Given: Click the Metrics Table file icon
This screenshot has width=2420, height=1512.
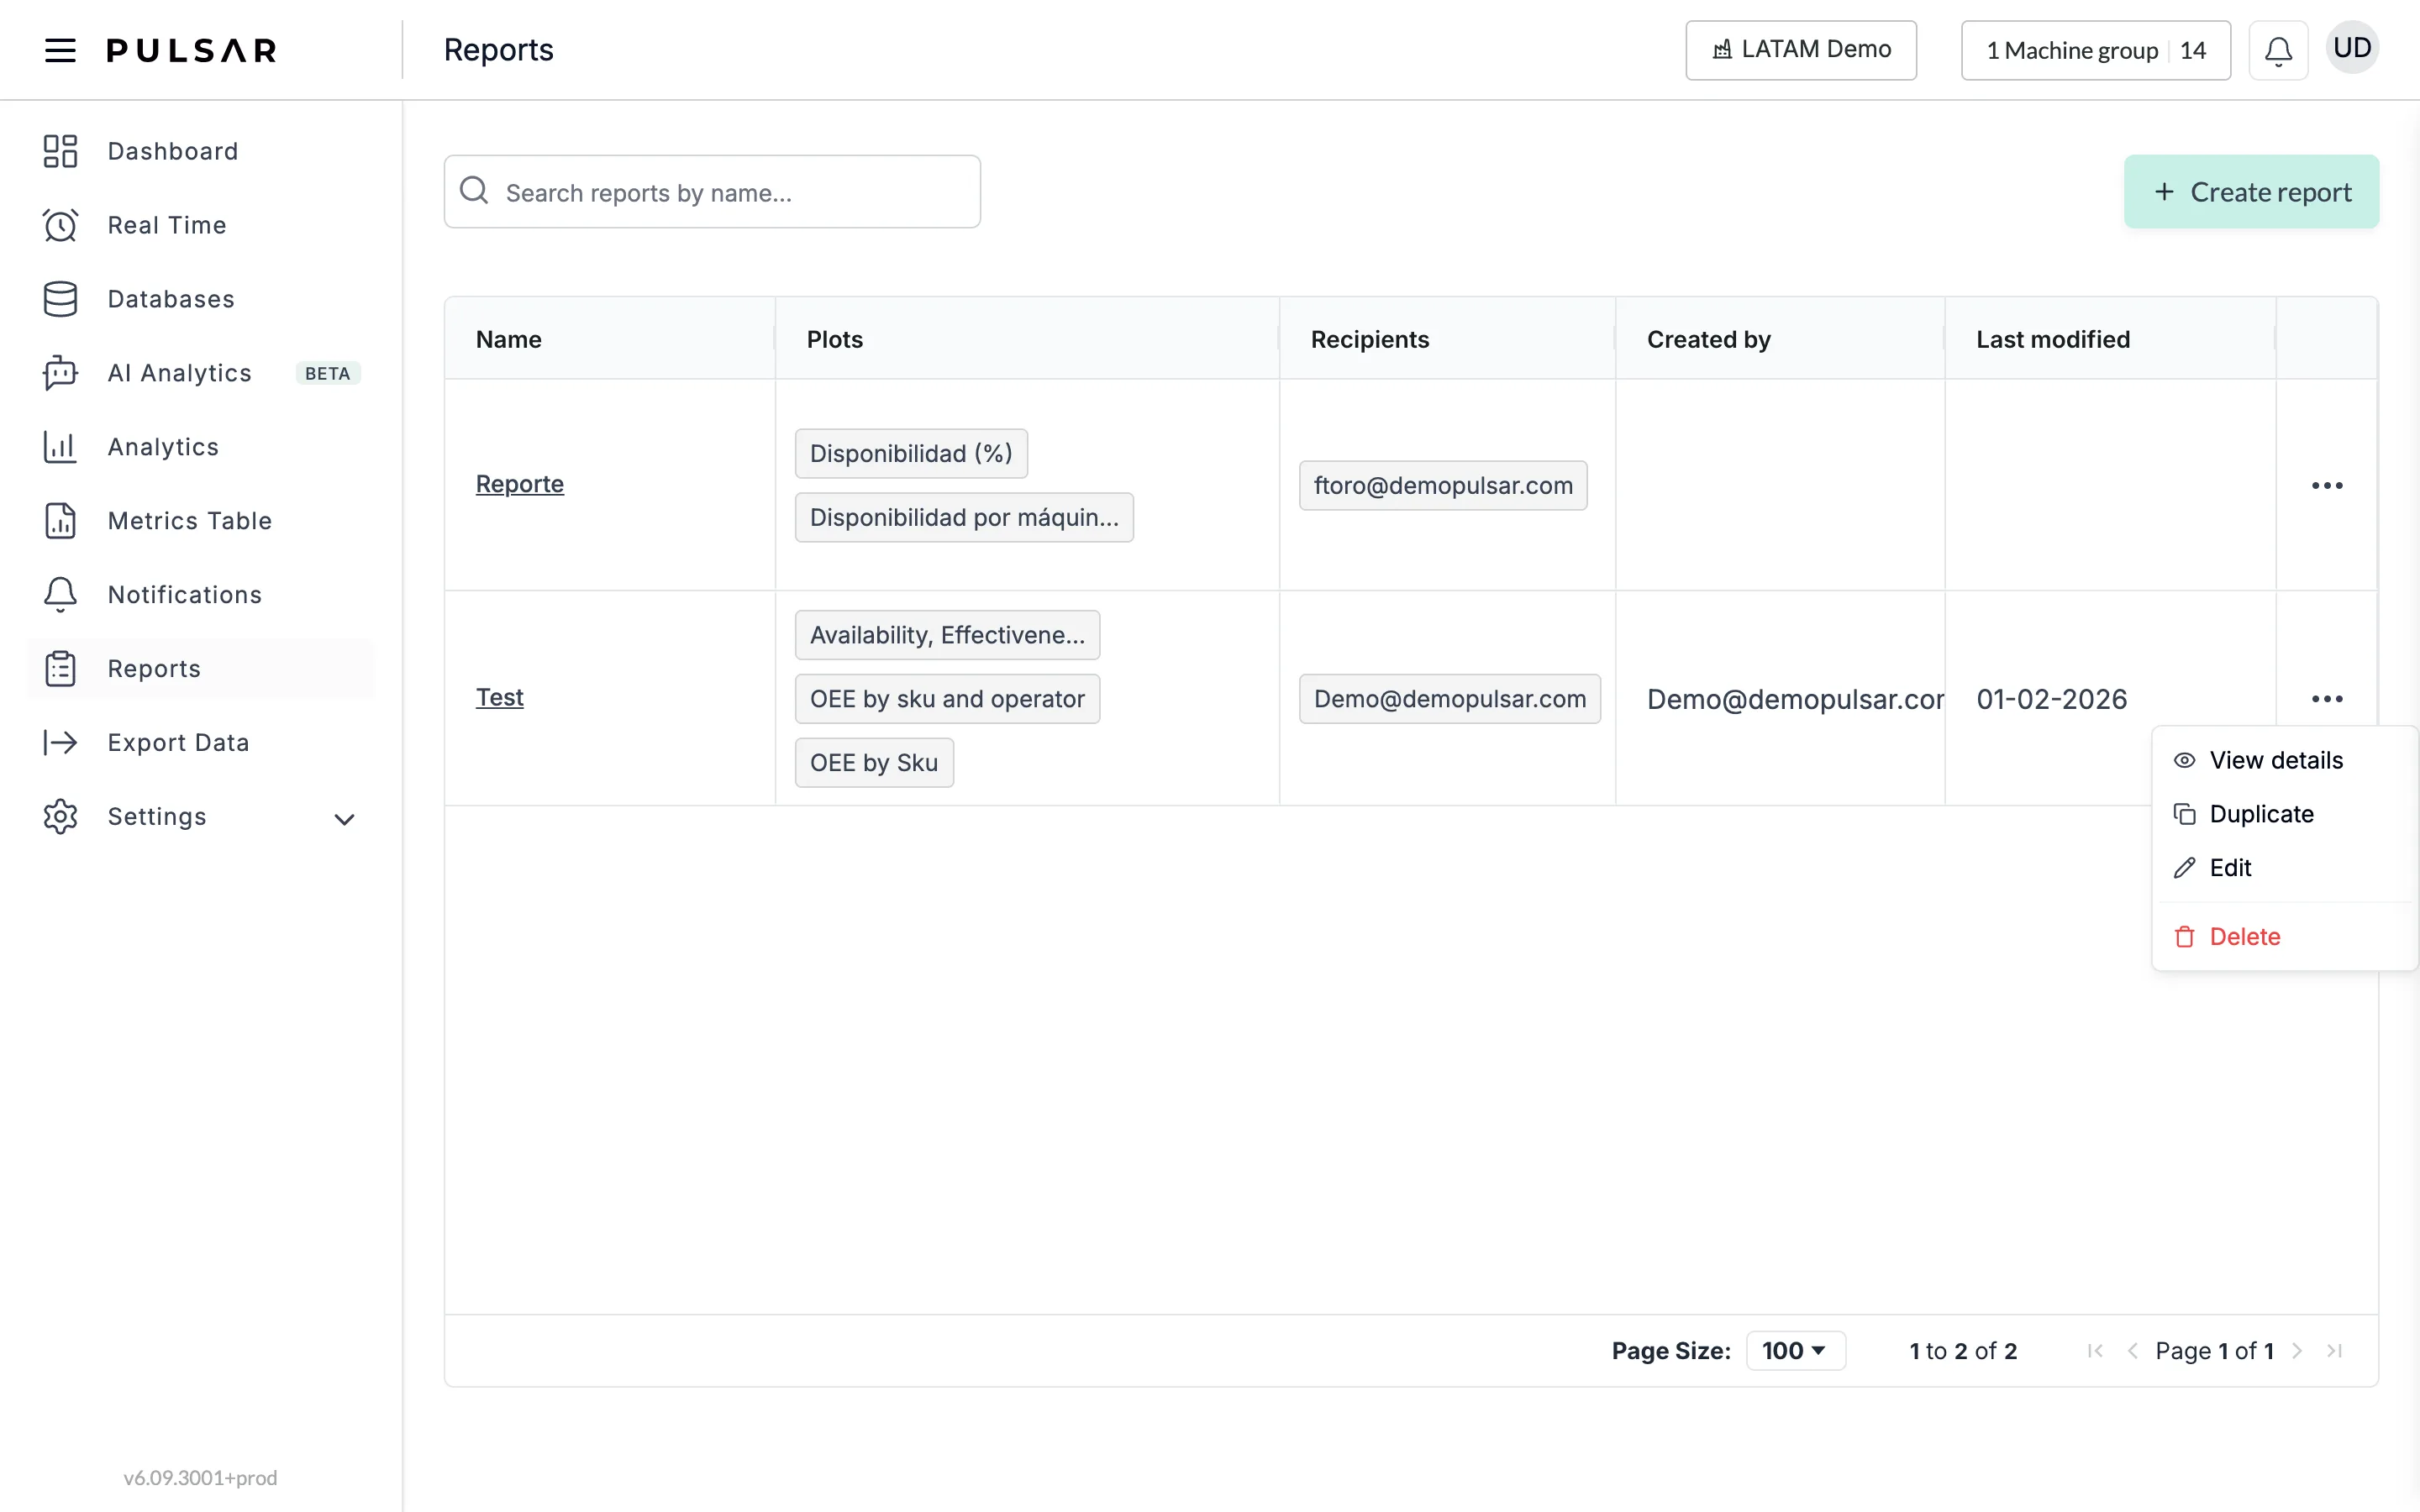Looking at the screenshot, I should tap(60, 521).
